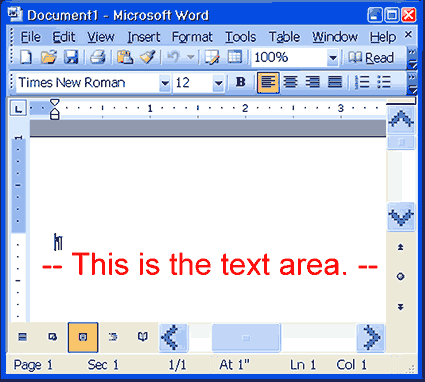
Task: Apply numbered list formatting
Action: [362, 82]
